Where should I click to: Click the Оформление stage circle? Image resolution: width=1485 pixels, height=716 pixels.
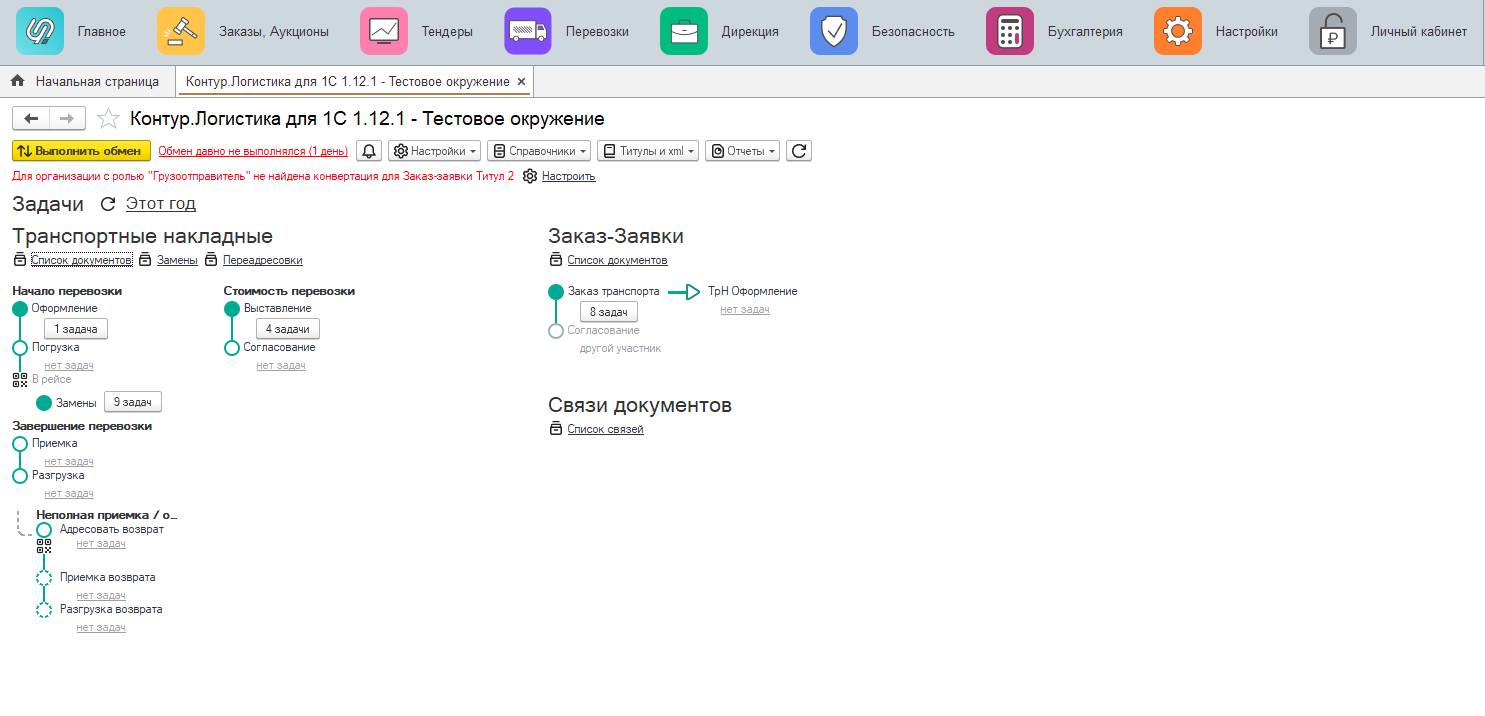click(20, 309)
